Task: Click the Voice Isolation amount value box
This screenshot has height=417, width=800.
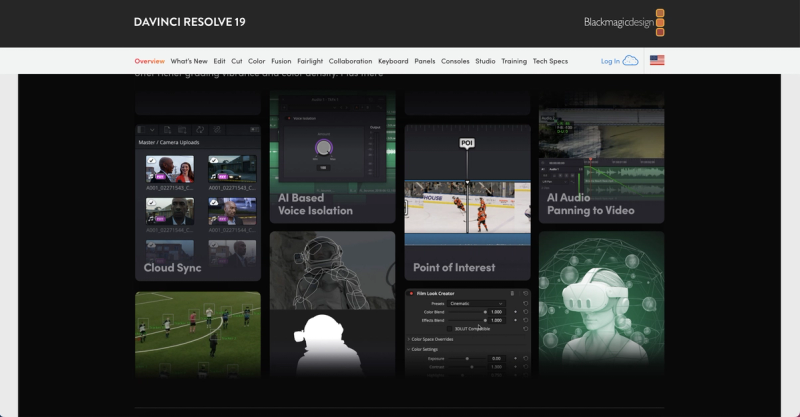Action: coord(323,167)
